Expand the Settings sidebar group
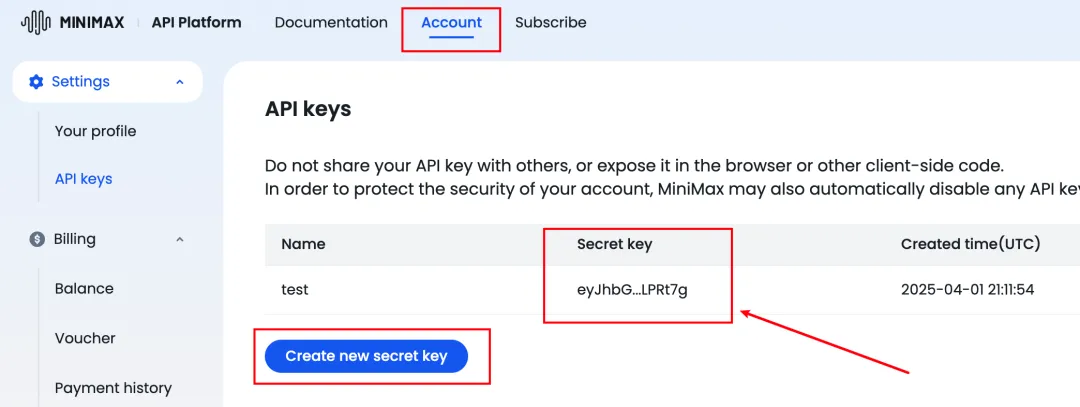The image size is (1080, 407). pyautogui.click(x=107, y=82)
